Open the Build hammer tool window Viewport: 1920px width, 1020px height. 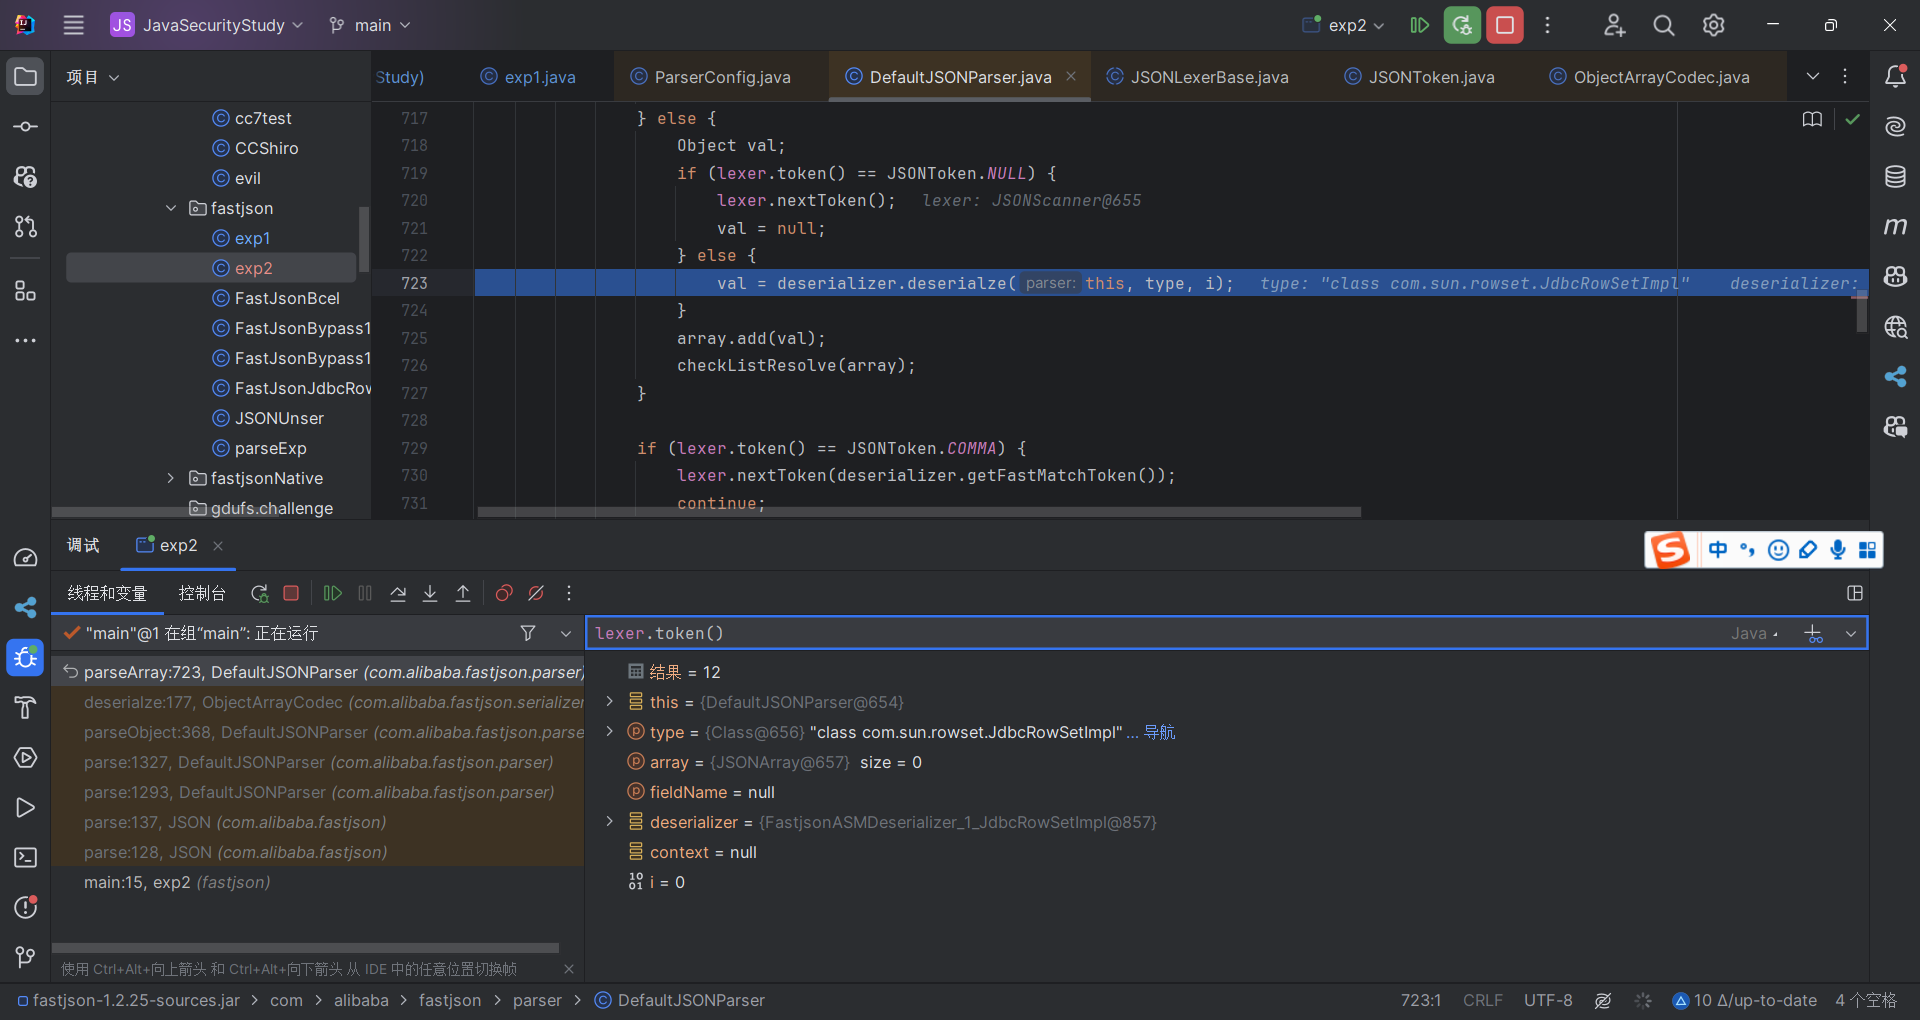tap(26, 708)
